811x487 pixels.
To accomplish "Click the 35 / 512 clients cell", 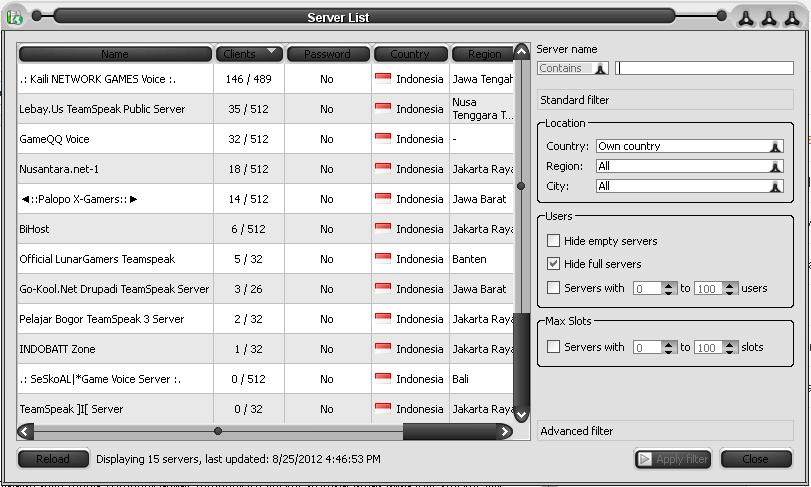I will point(249,109).
